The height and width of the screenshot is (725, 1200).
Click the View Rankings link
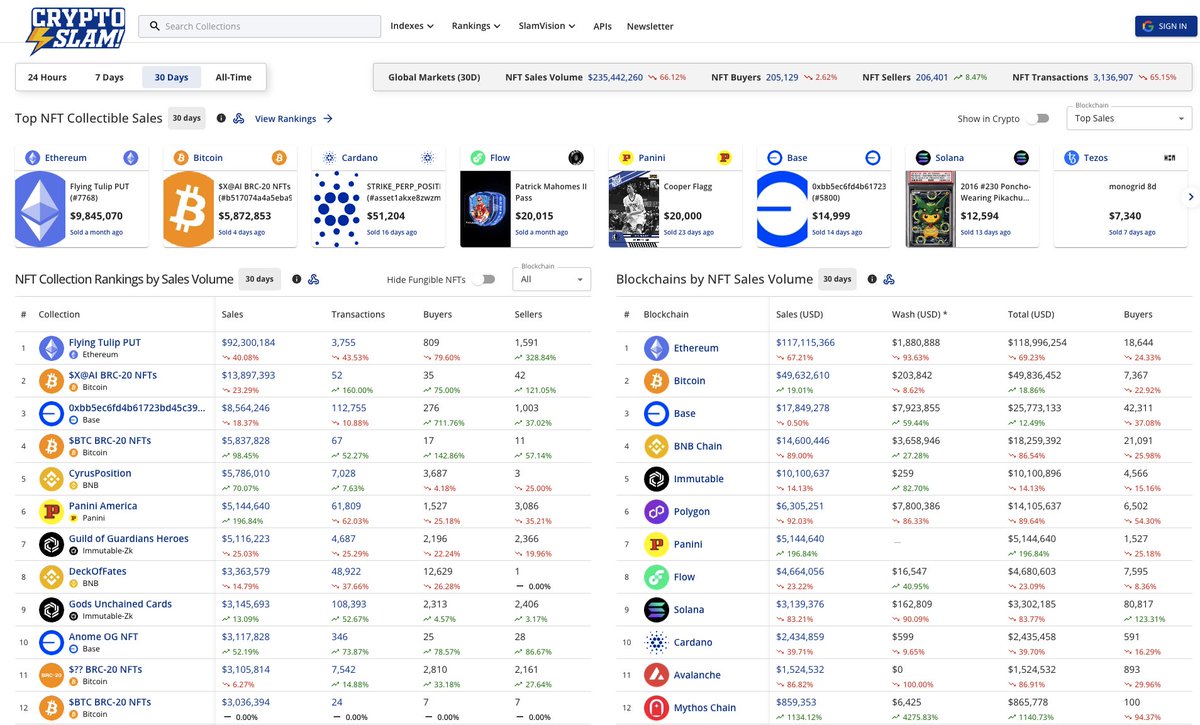tap(285, 118)
